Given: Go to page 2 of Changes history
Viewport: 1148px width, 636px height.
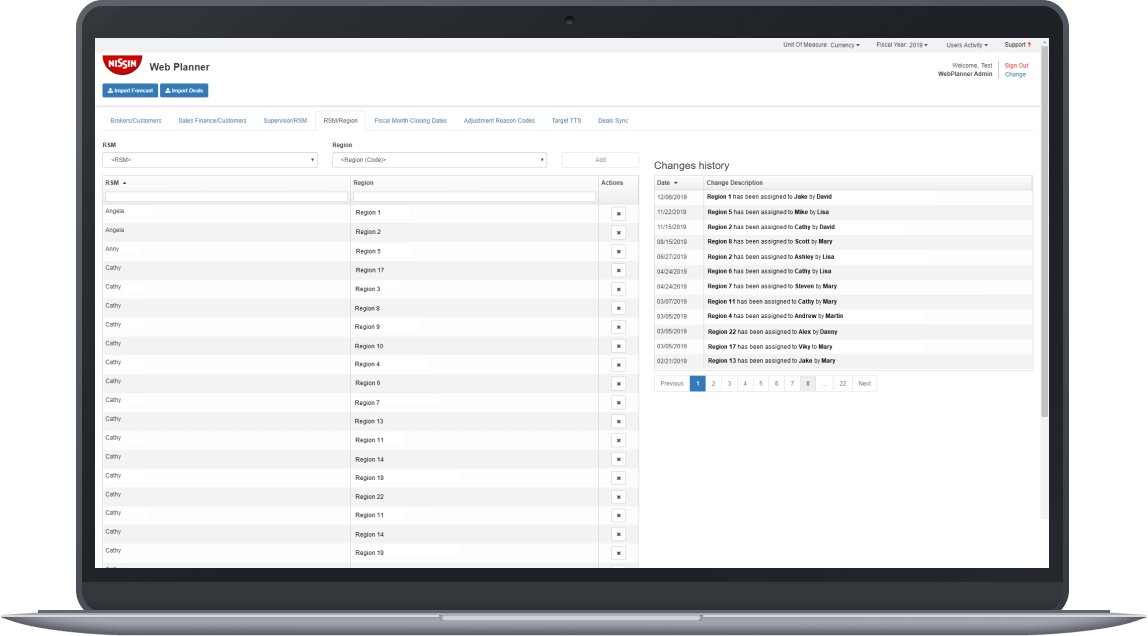Looking at the screenshot, I should click(x=713, y=383).
